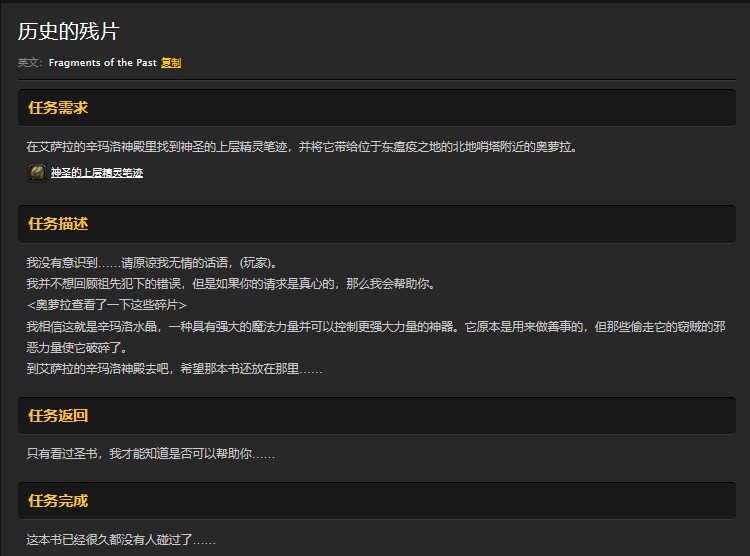Screen dimensions: 750x556
Task: Click the 任务完成 section header
Action: [x=58, y=500]
